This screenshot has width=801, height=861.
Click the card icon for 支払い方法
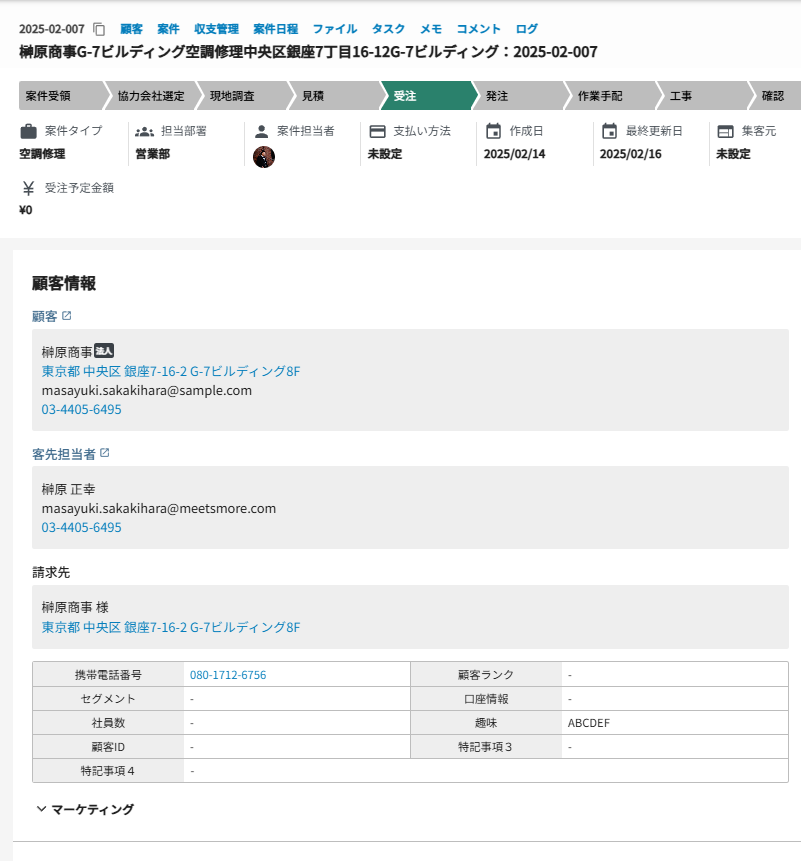click(x=377, y=132)
